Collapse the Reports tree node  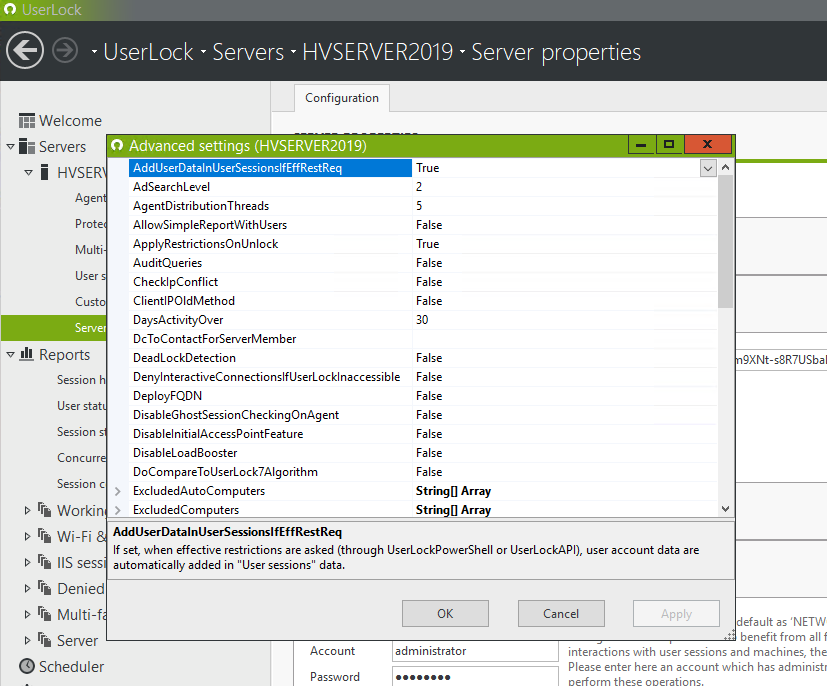pyautogui.click(x=11, y=354)
